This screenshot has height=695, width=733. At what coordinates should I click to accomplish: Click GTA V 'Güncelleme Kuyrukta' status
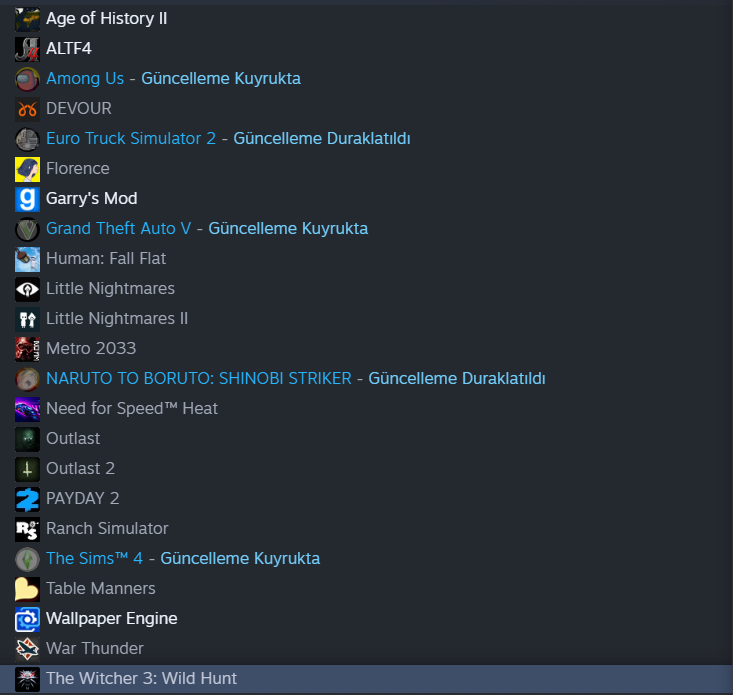[288, 229]
